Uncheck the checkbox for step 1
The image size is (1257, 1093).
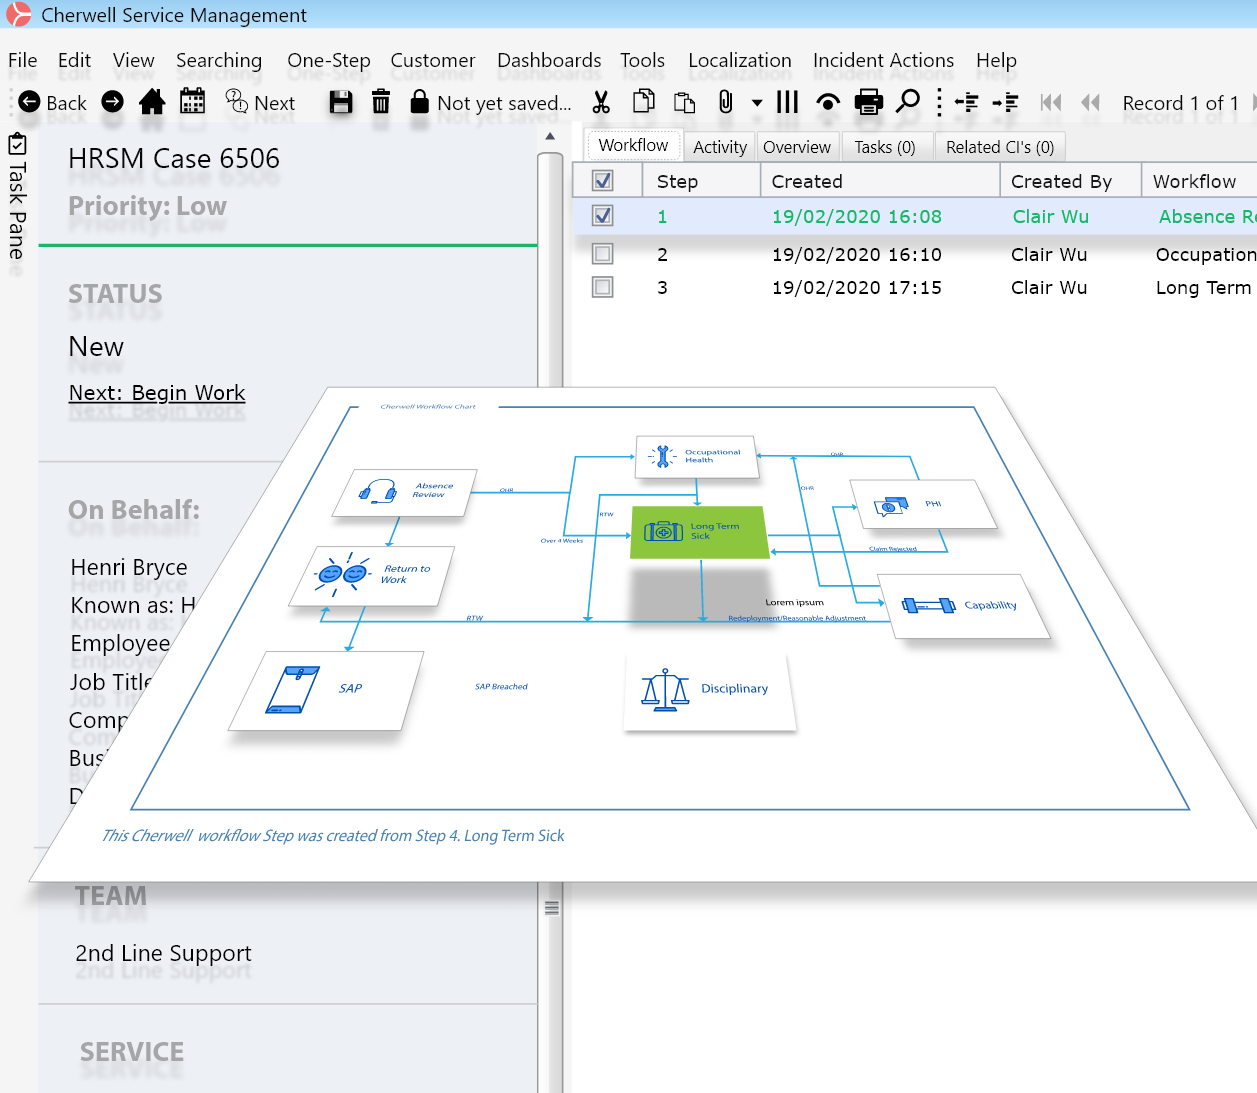pyautogui.click(x=603, y=216)
